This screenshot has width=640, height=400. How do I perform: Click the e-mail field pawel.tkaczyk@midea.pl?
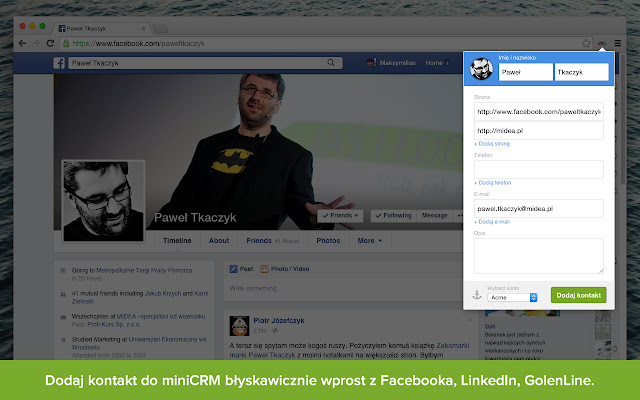pos(539,209)
